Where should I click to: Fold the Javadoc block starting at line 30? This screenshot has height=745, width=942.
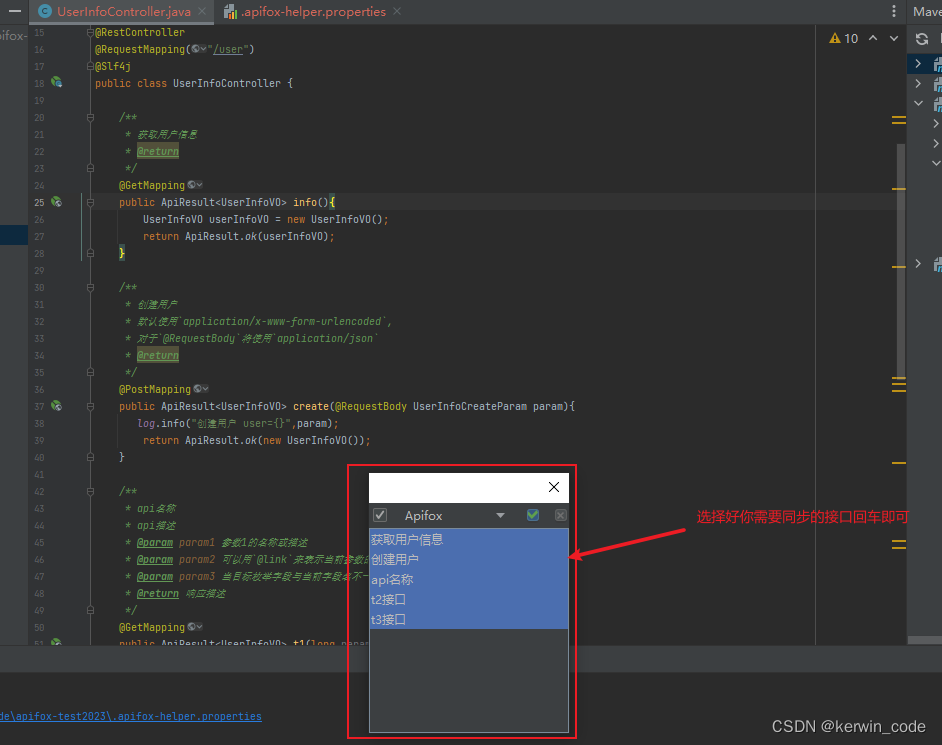90,288
